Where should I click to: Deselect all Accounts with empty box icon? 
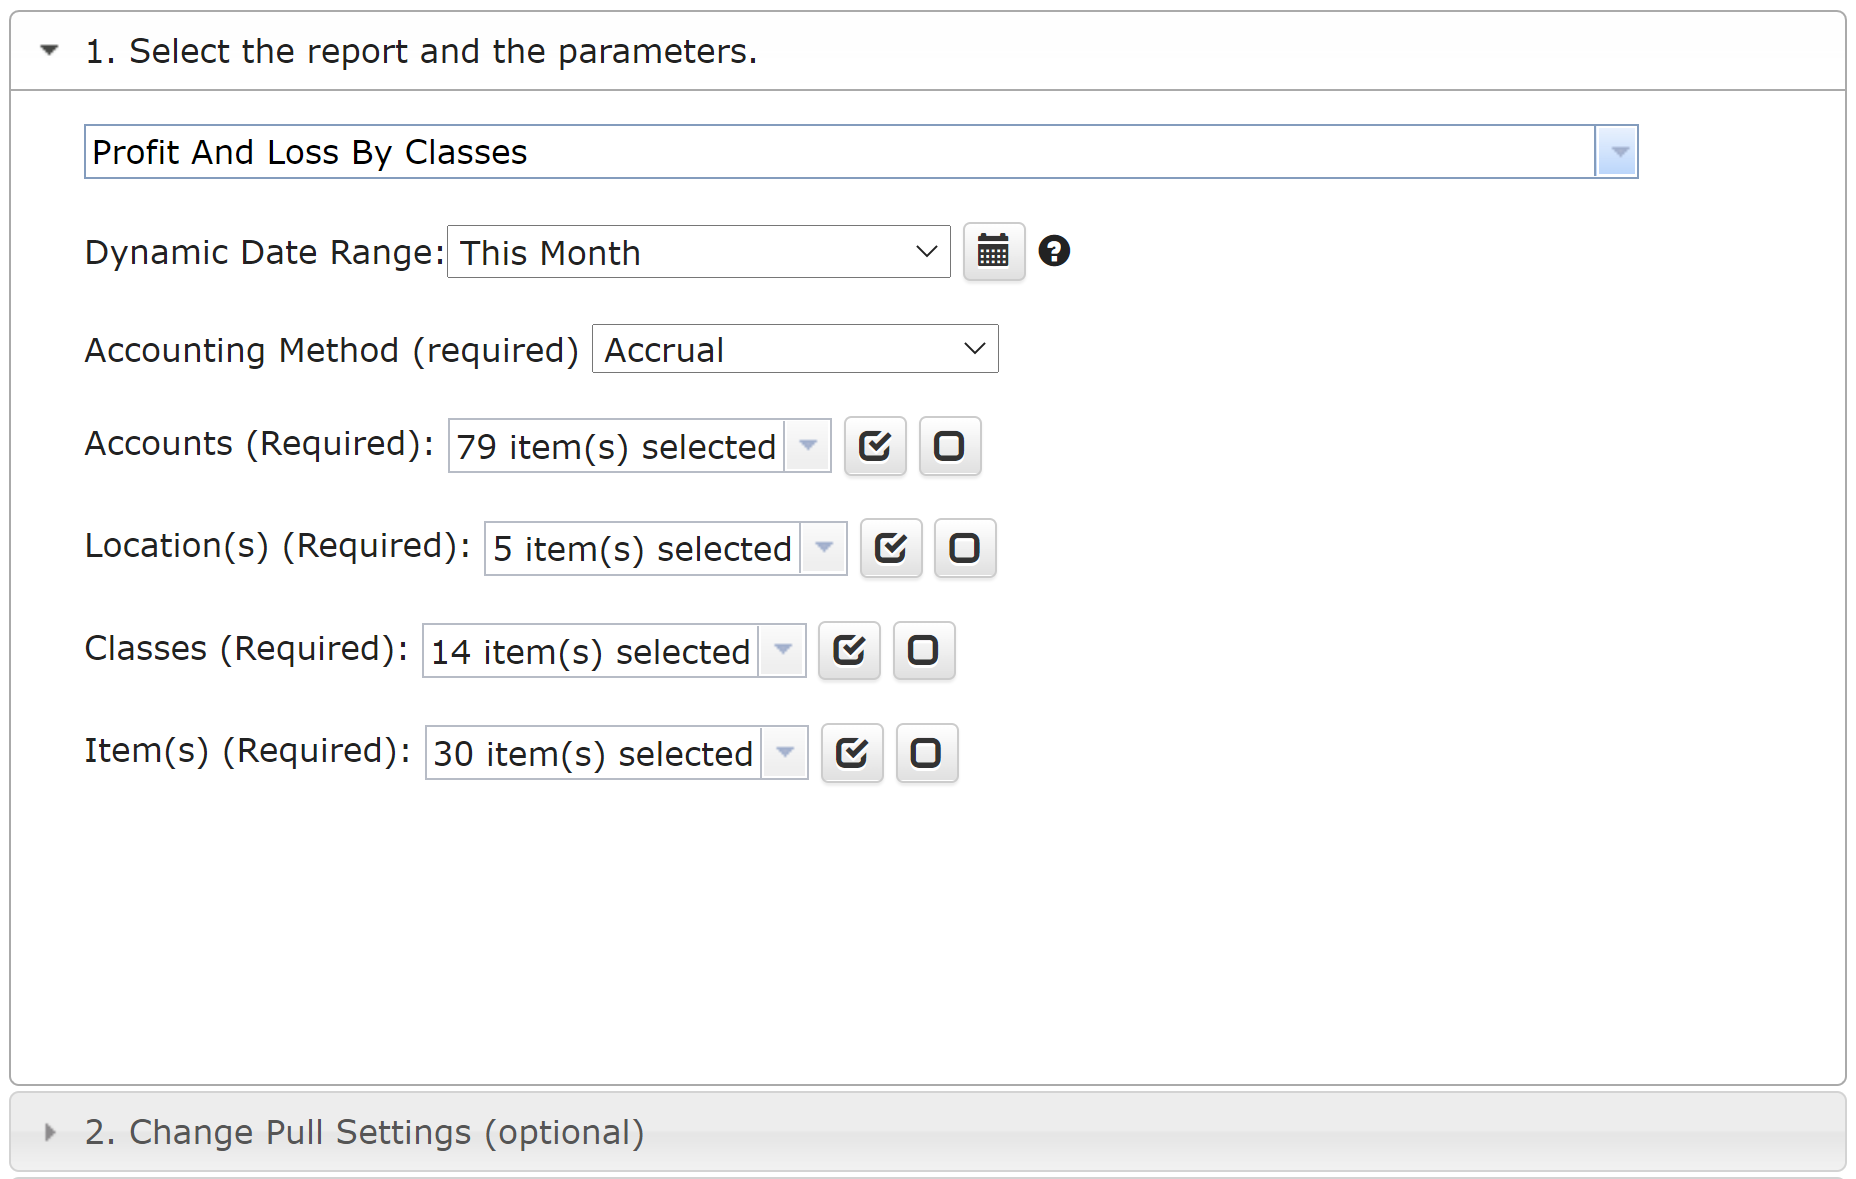(949, 446)
